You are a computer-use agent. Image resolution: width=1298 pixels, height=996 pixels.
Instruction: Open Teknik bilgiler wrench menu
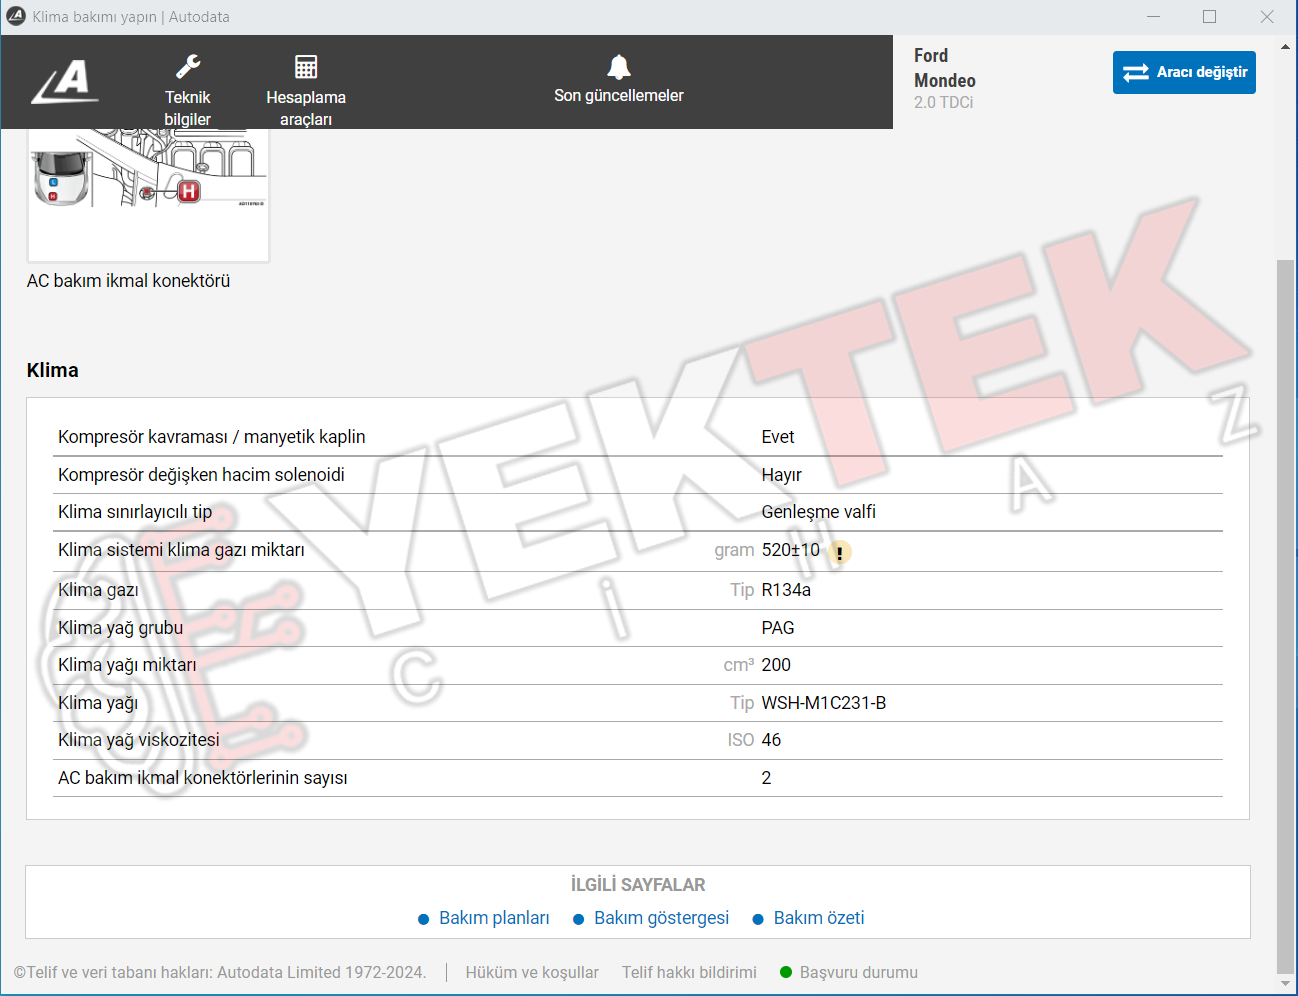(x=188, y=91)
